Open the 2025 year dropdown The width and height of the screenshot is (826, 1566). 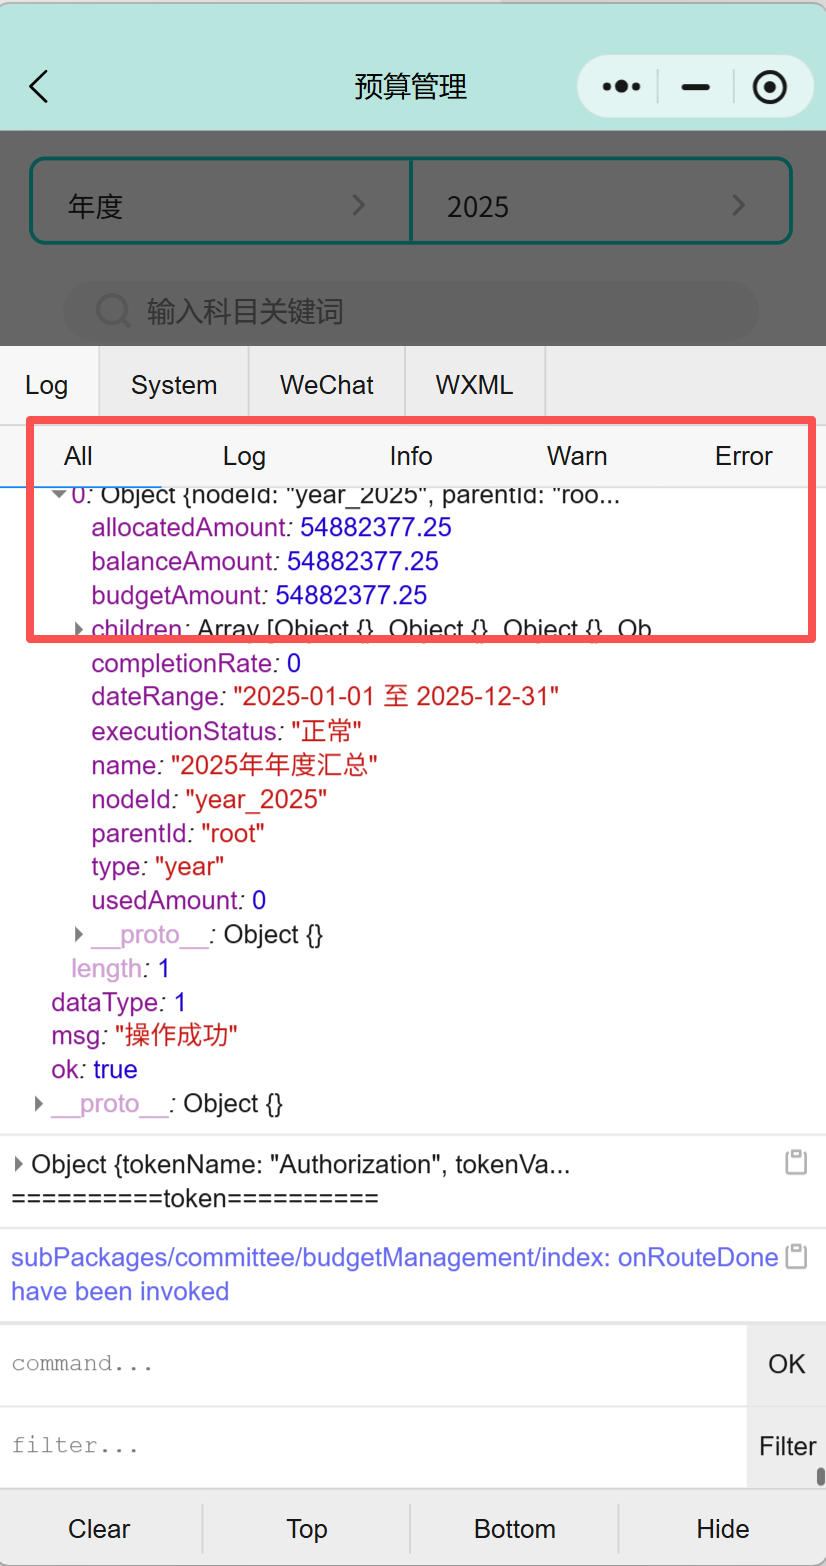click(x=600, y=206)
